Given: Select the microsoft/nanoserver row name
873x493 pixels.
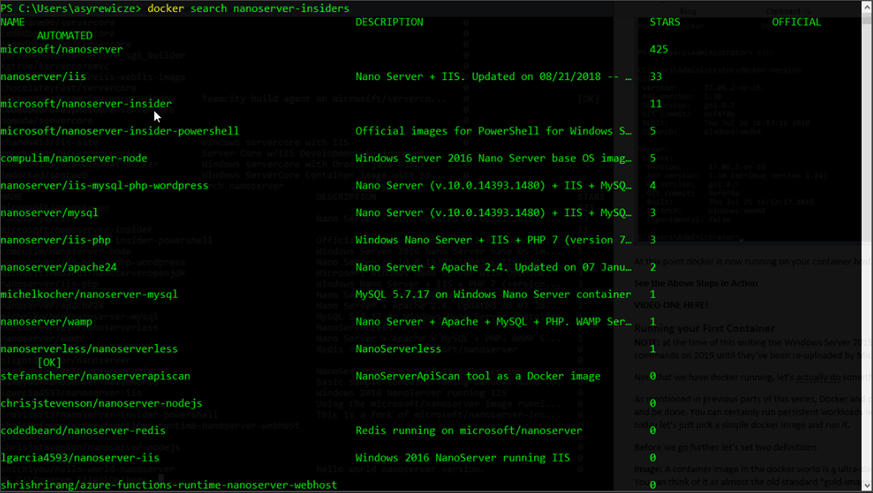Looking at the screenshot, I should point(62,50).
